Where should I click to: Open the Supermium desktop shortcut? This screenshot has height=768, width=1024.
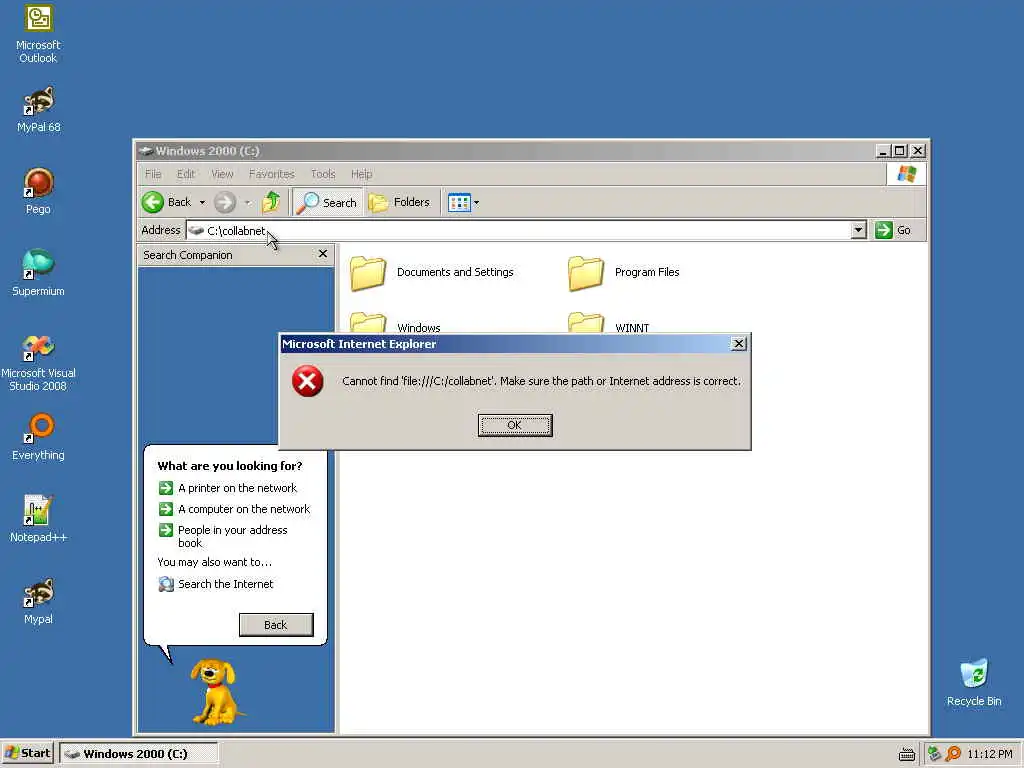click(38, 273)
